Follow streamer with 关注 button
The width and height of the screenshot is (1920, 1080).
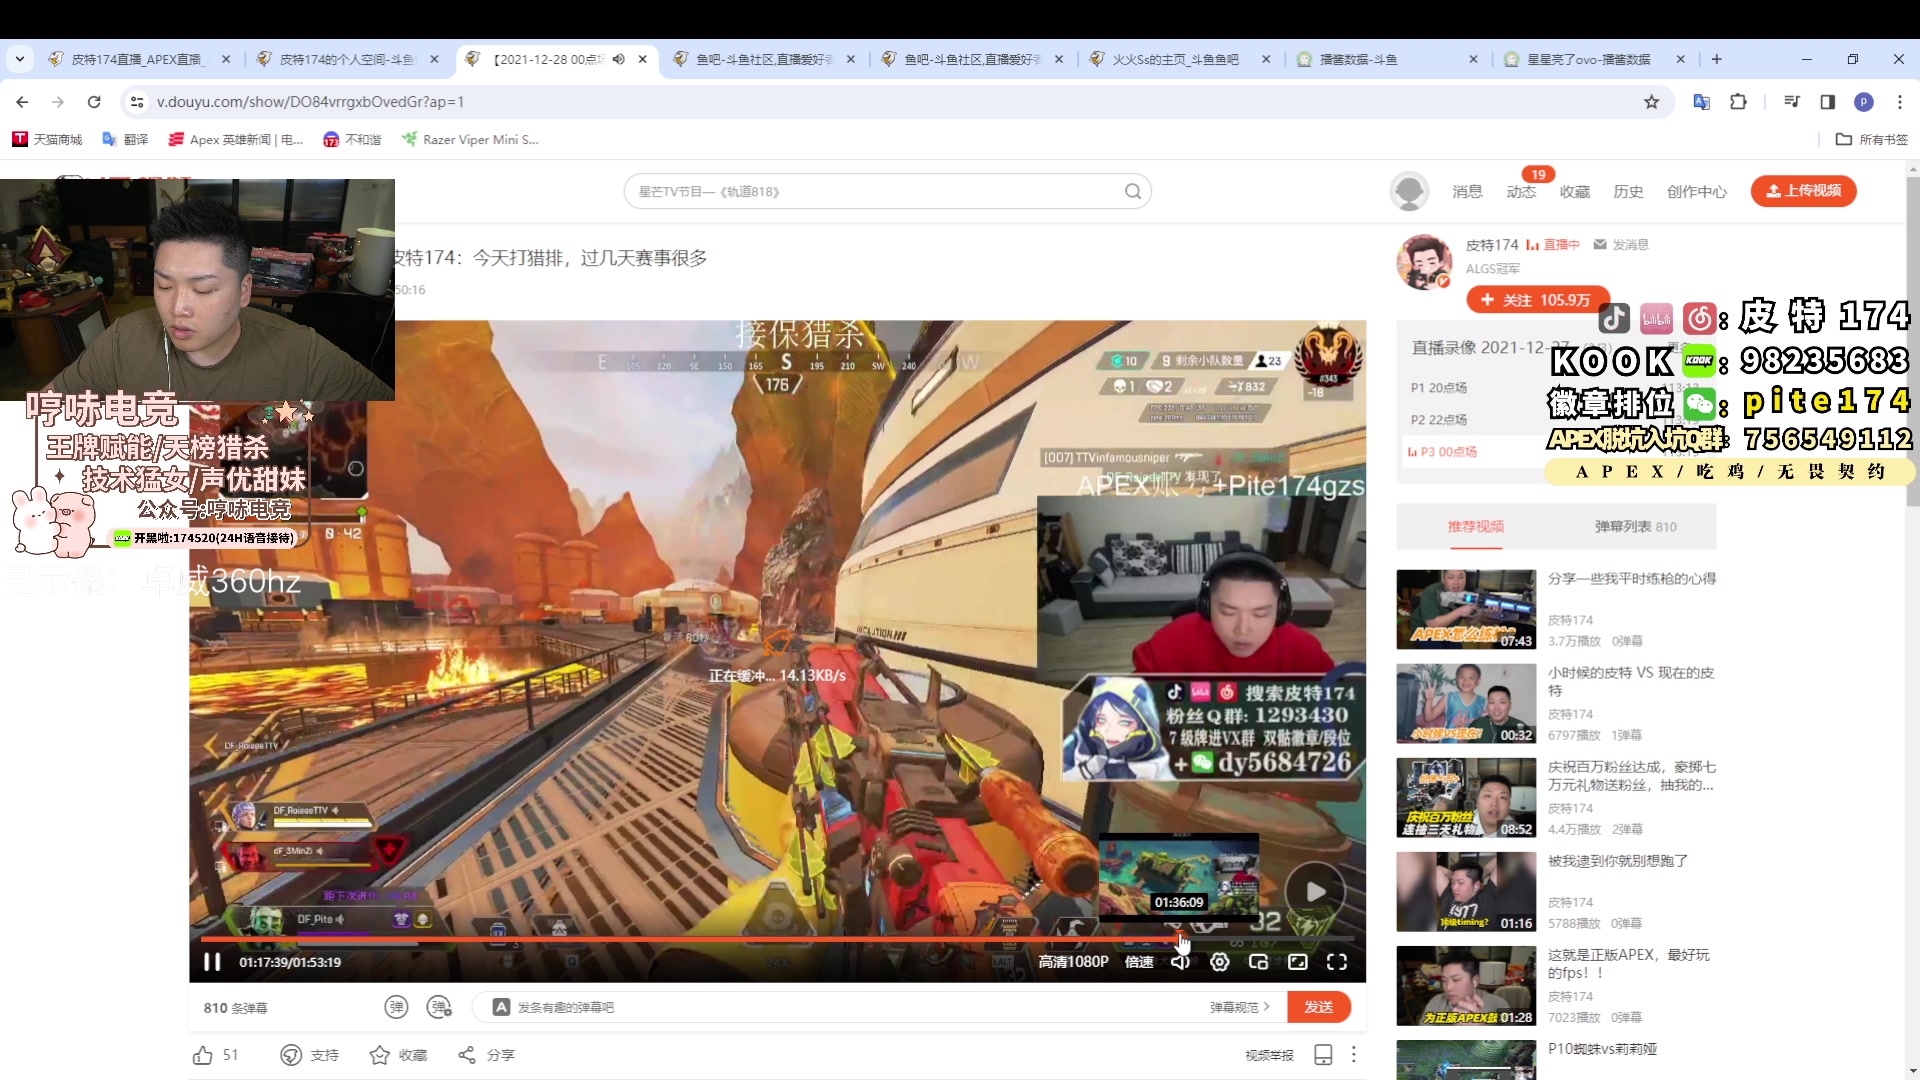tap(1537, 300)
